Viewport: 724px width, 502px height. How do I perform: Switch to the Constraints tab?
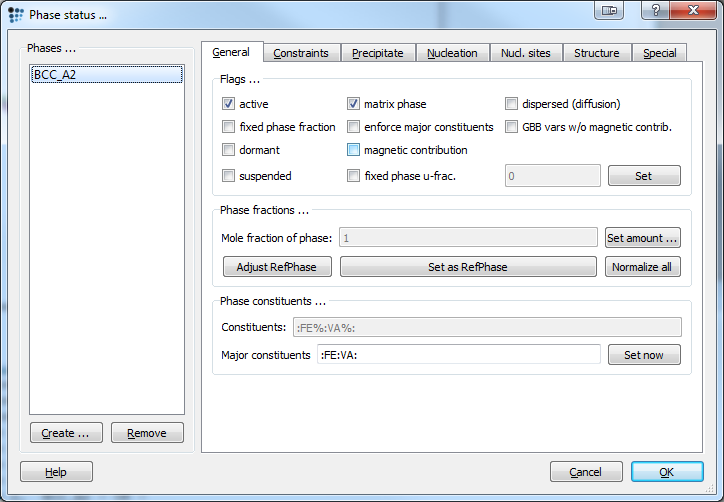(301, 53)
